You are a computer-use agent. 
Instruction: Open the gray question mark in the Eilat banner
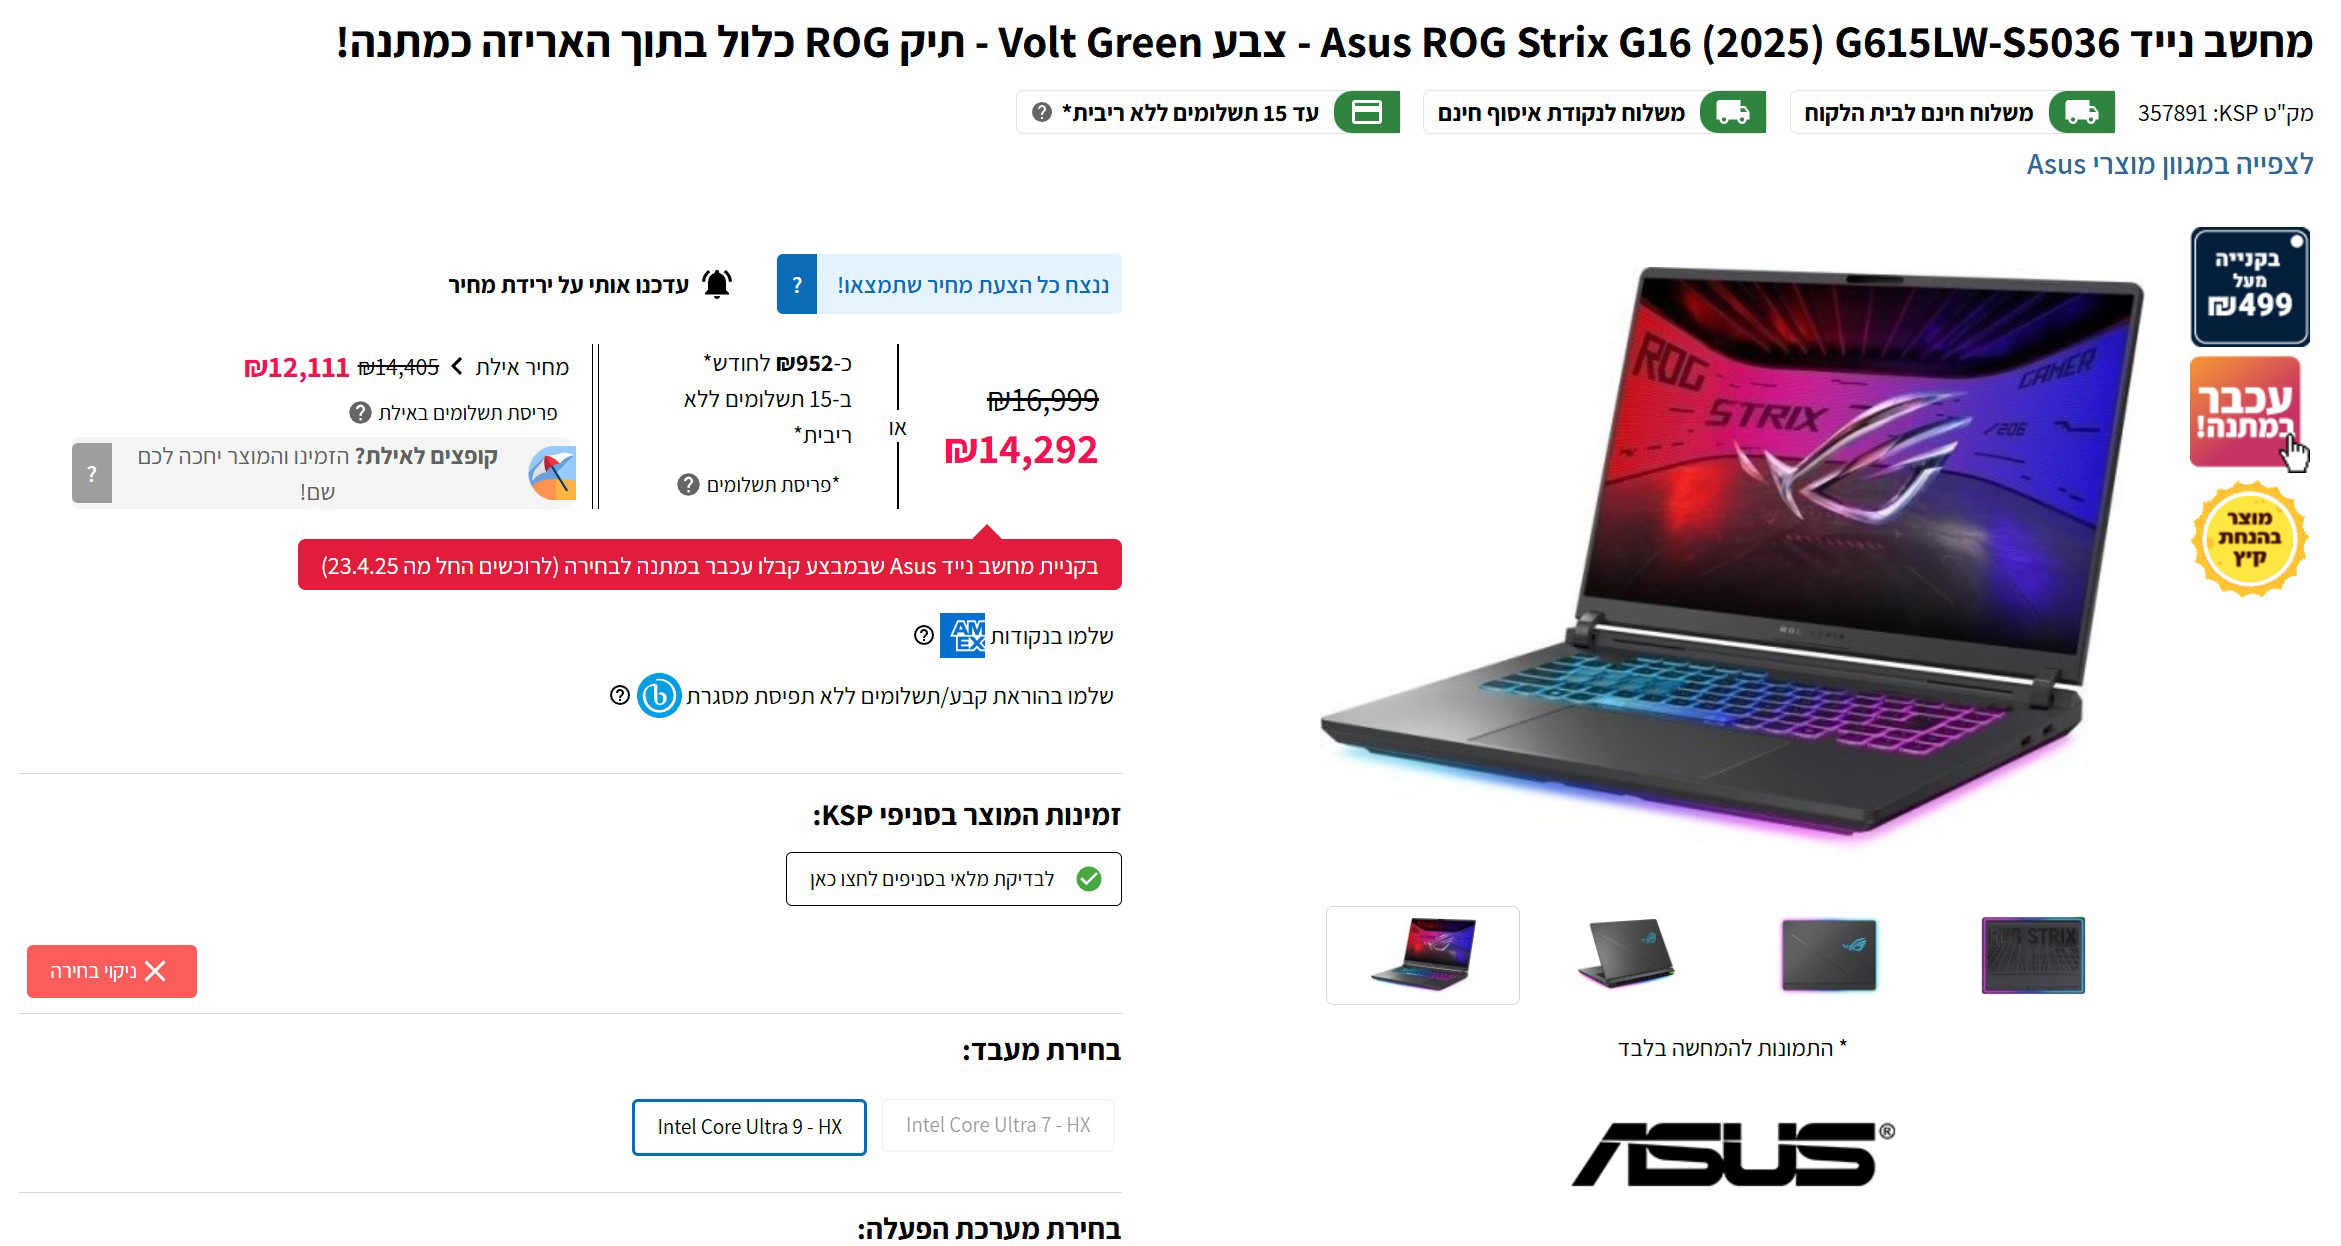pyautogui.click(x=92, y=473)
